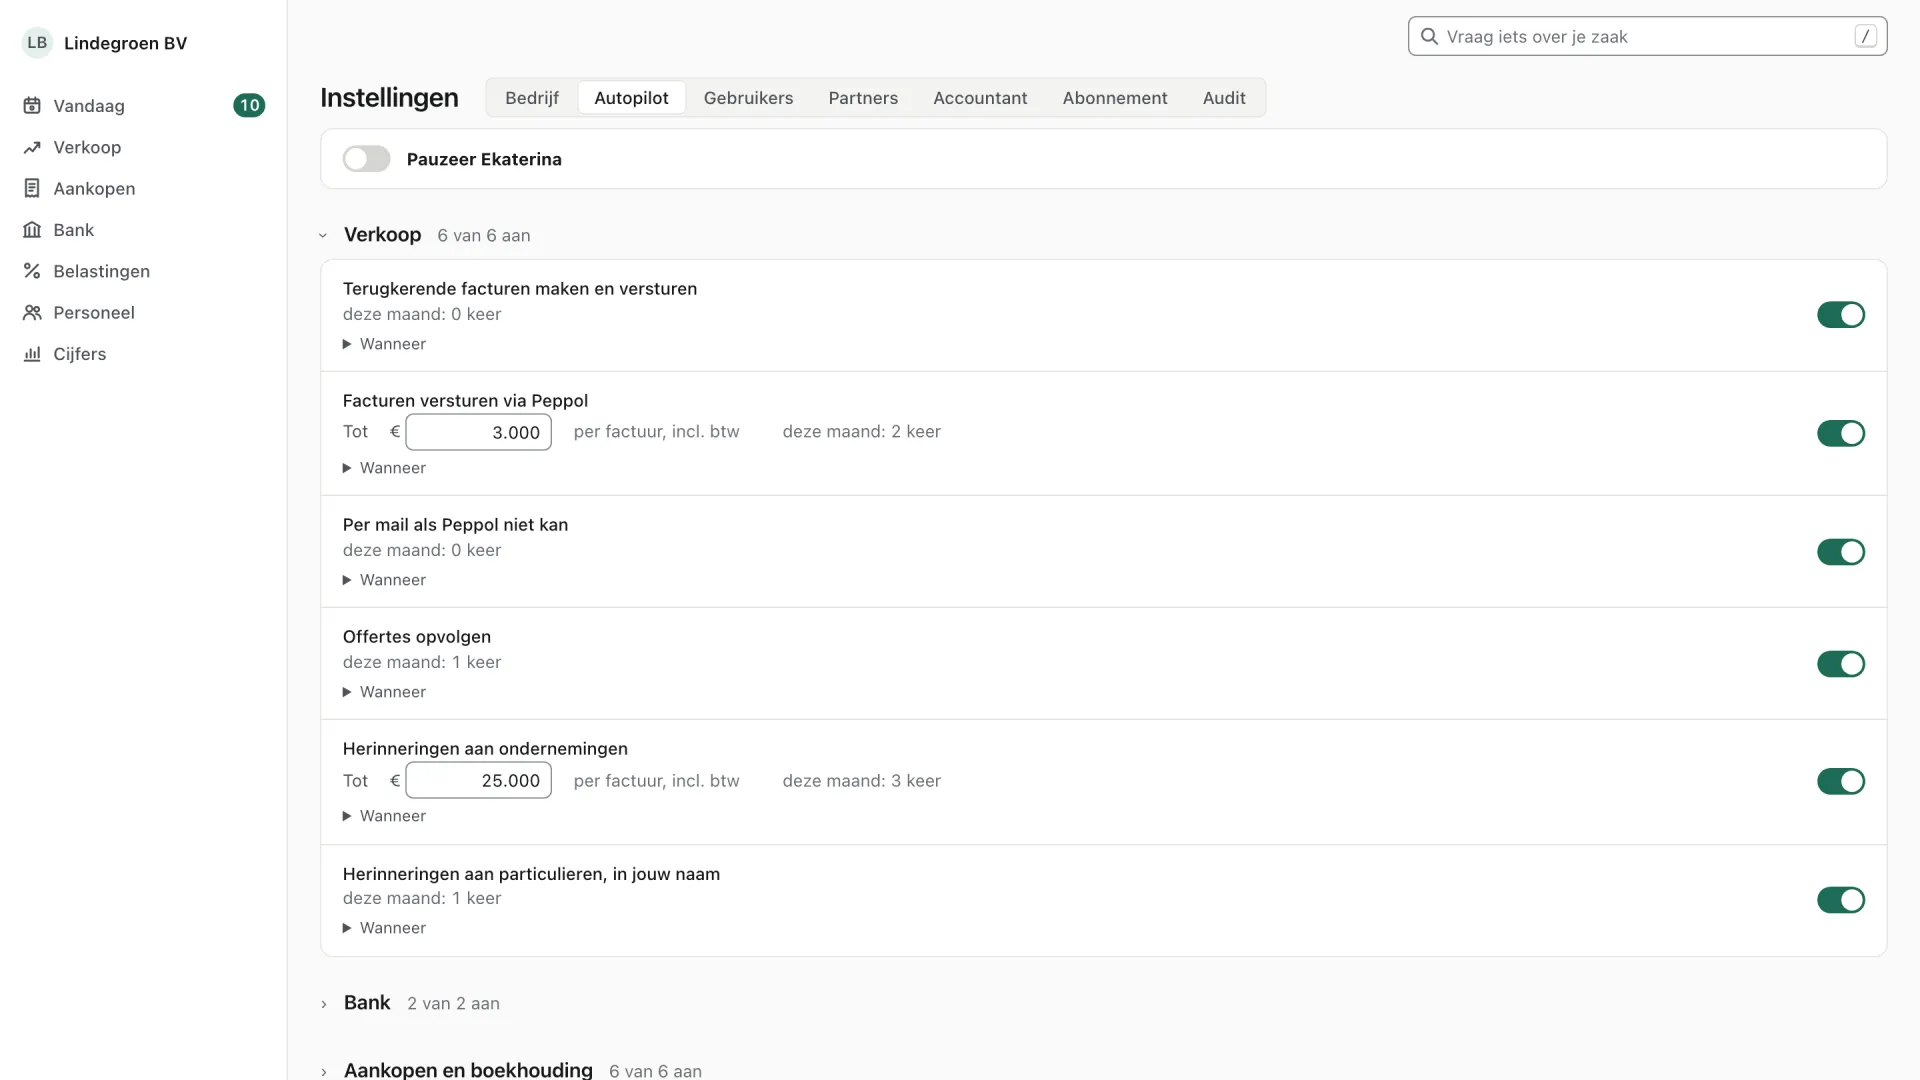1920x1080 pixels.
Task: Switch off Per mail als Peppol niet kan
Action: [x=1841, y=552]
